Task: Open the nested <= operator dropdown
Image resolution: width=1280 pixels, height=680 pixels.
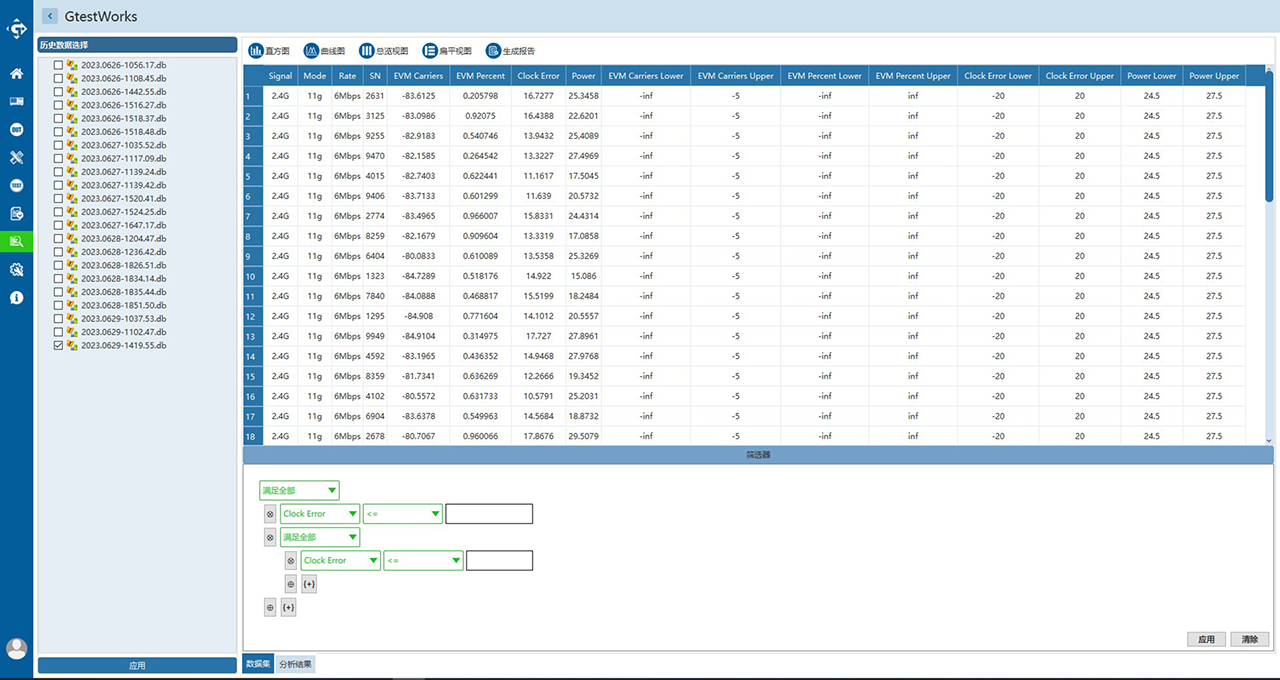Action: pyautogui.click(x=423, y=561)
